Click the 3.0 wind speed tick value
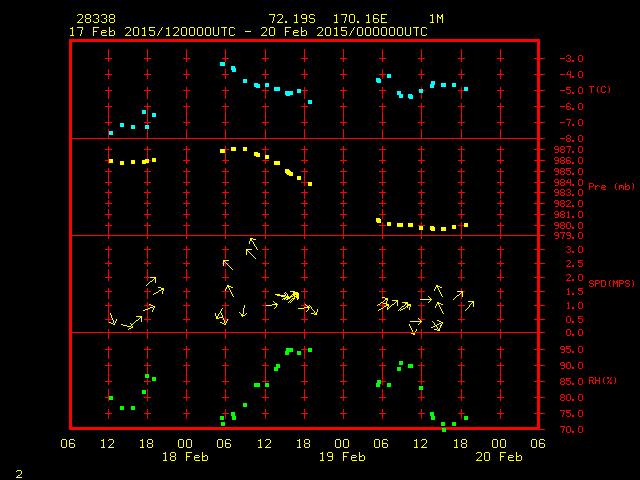Image resolution: width=640 pixels, height=480 pixels. click(574, 250)
